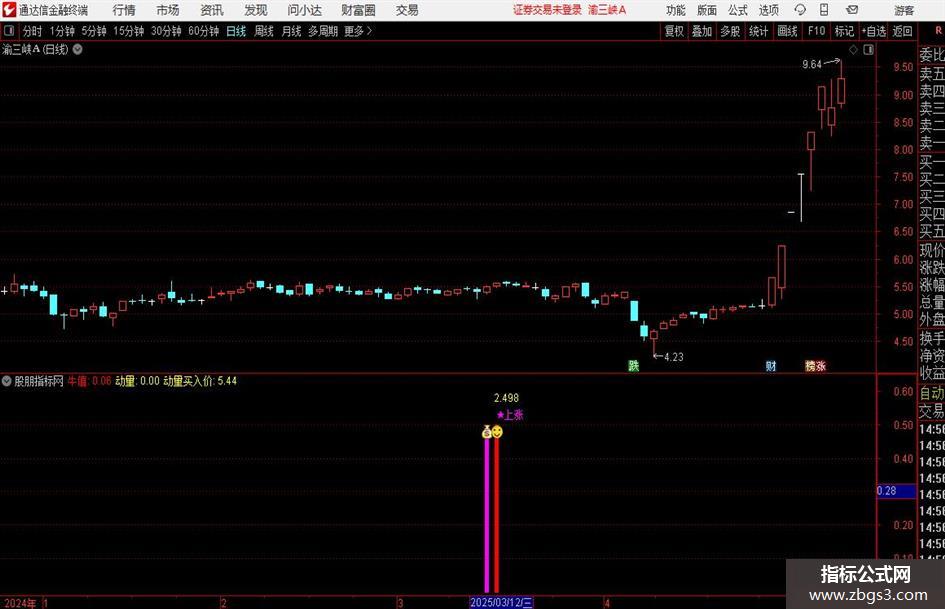Click the 游客 user account button
The image size is (945, 609).
click(x=903, y=10)
